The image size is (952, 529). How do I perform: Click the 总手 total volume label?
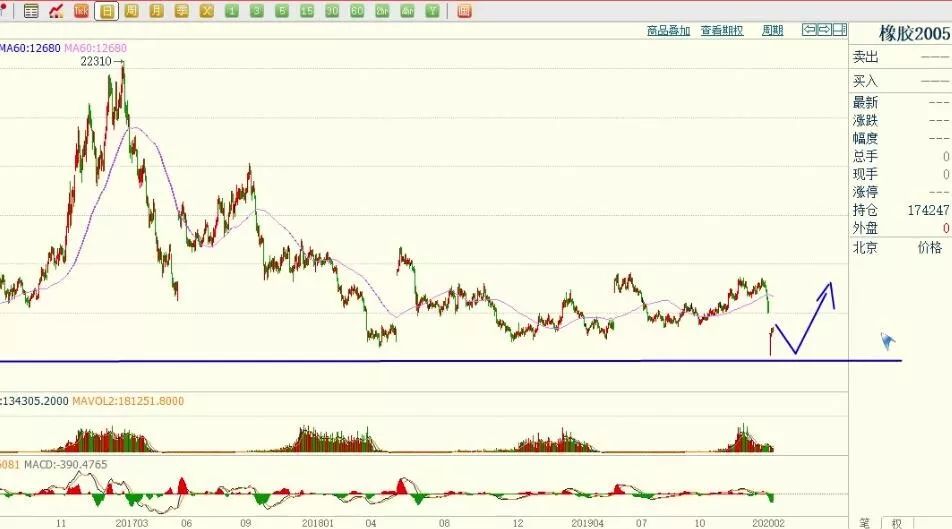coord(865,156)
